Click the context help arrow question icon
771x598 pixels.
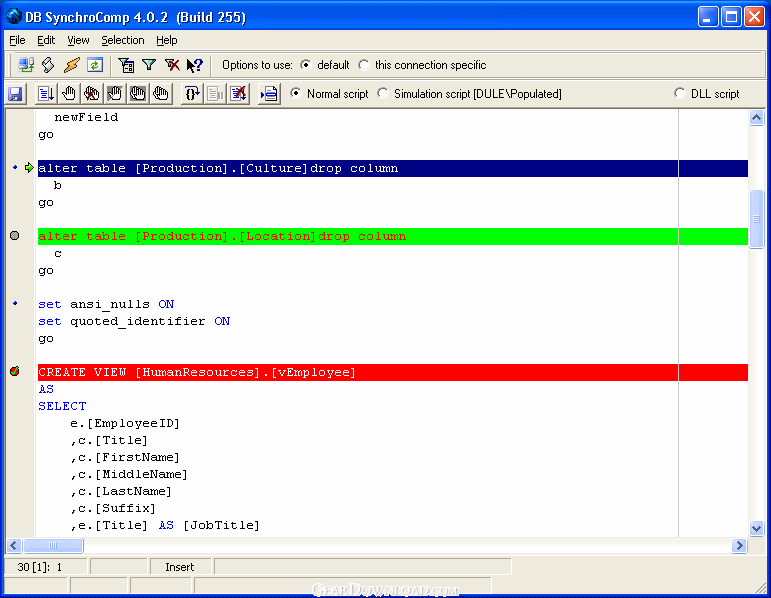[x=195, y=65]
